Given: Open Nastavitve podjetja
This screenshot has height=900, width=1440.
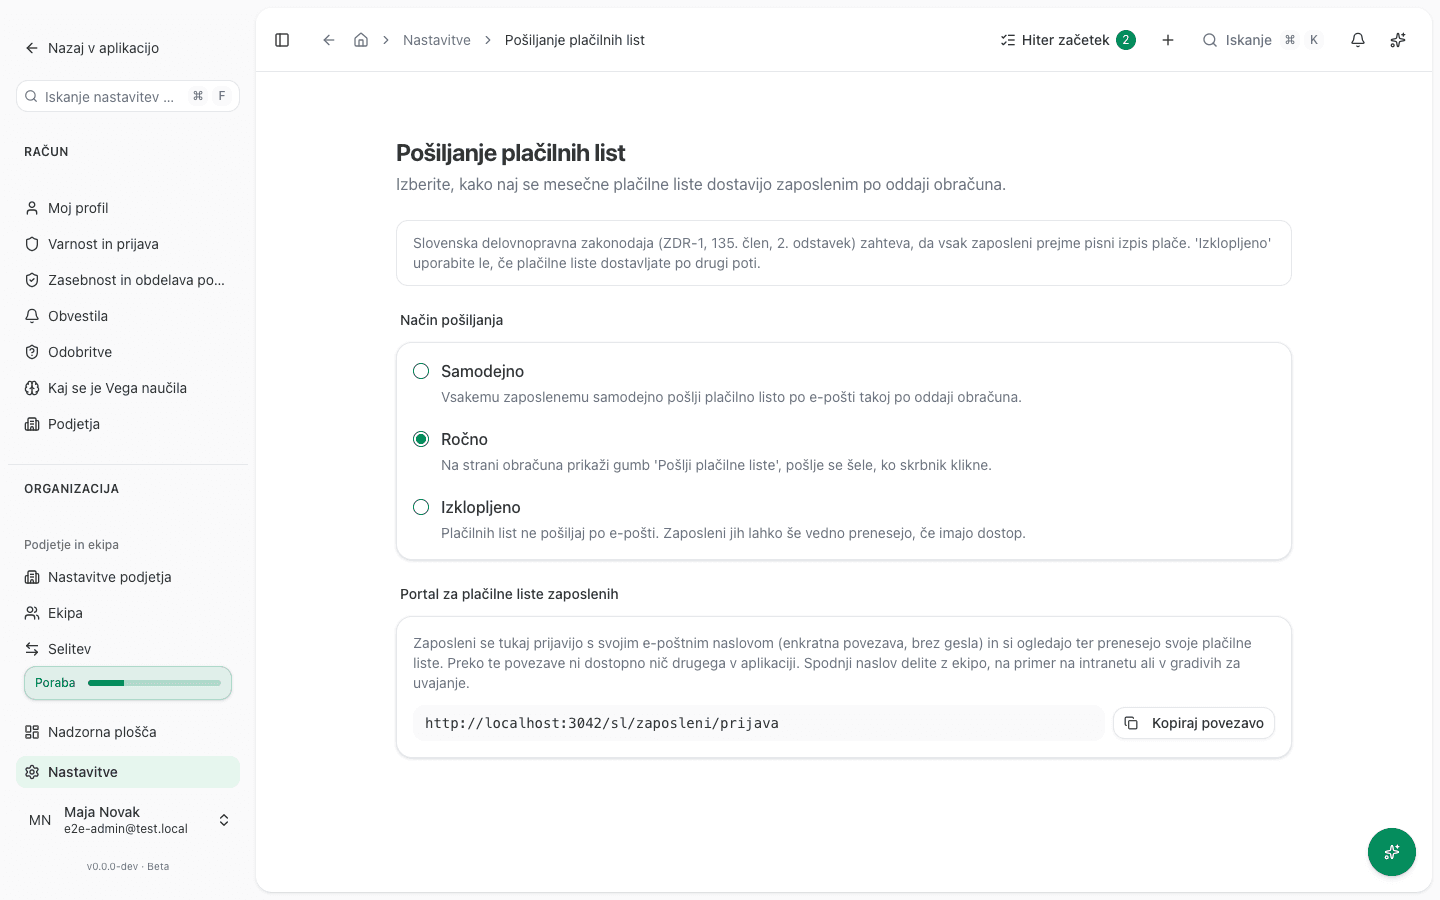Looking at the screenshot, I should tap(128, 577).
